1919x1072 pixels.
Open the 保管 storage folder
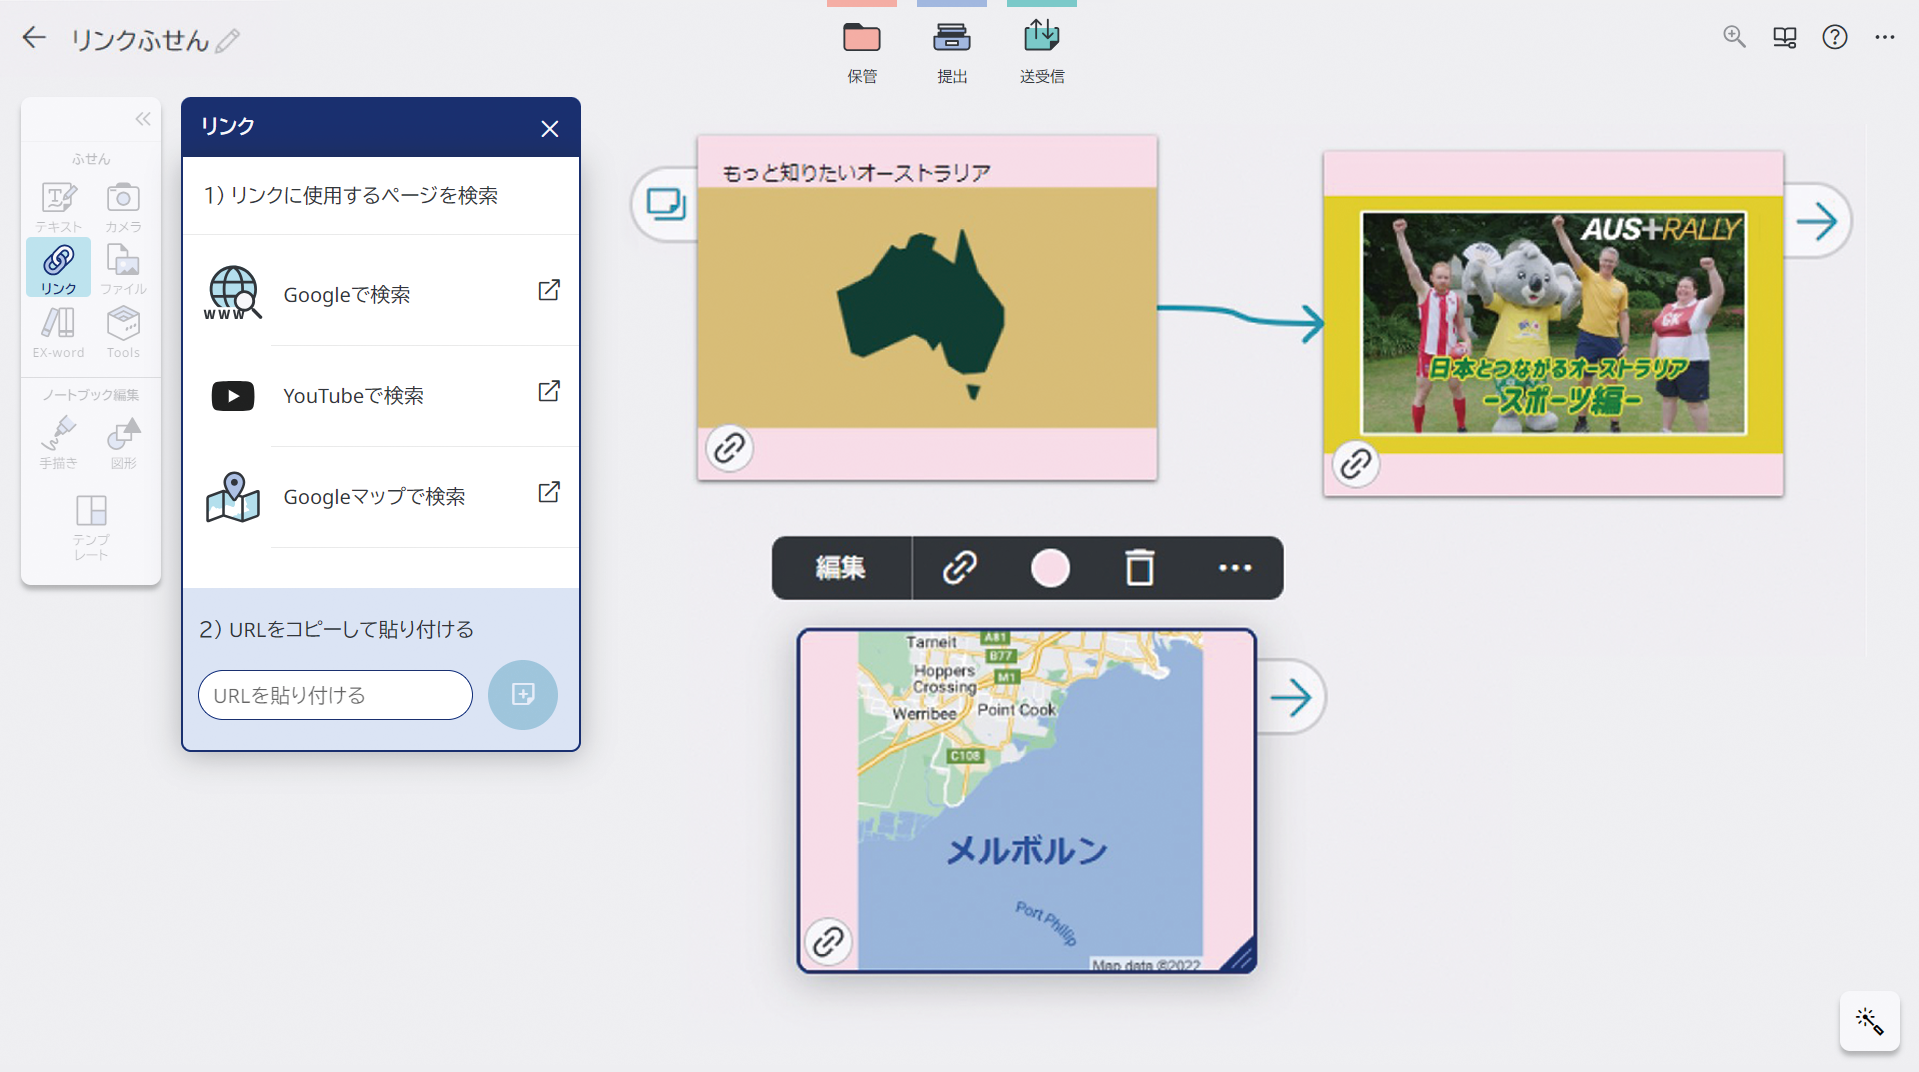(861, 50)
